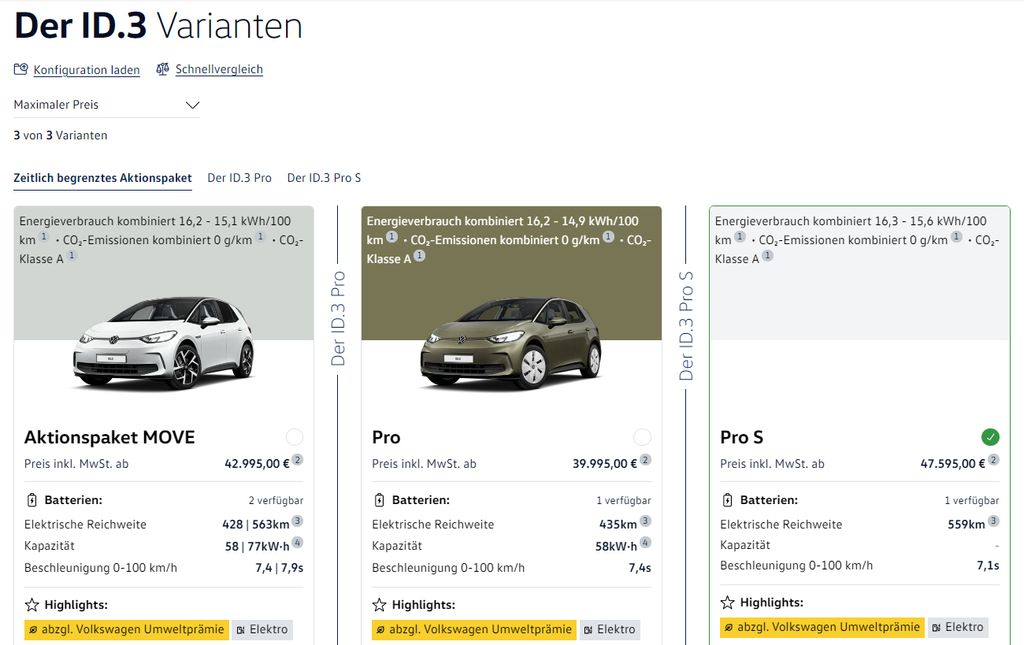
Task: Click the folder icon beside Konfiguration laden
Action: pyautogui.click(x=20, y=68)
